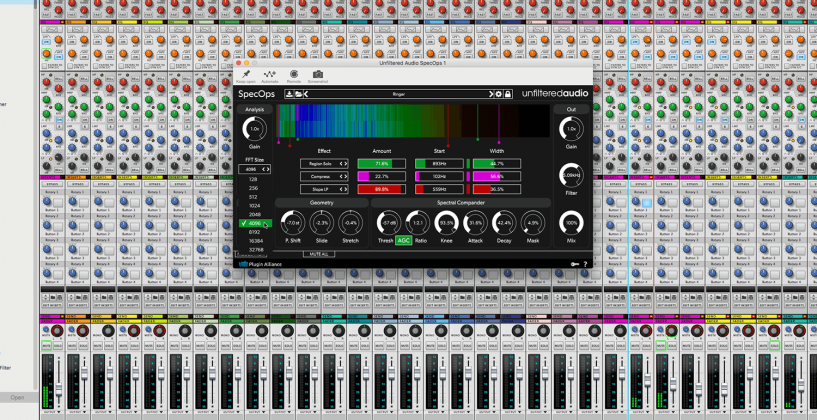Image resolution: width=817 pixels, height=420 pixels.
Task: Click the Keep open pin icon
Action: (246, 74)
